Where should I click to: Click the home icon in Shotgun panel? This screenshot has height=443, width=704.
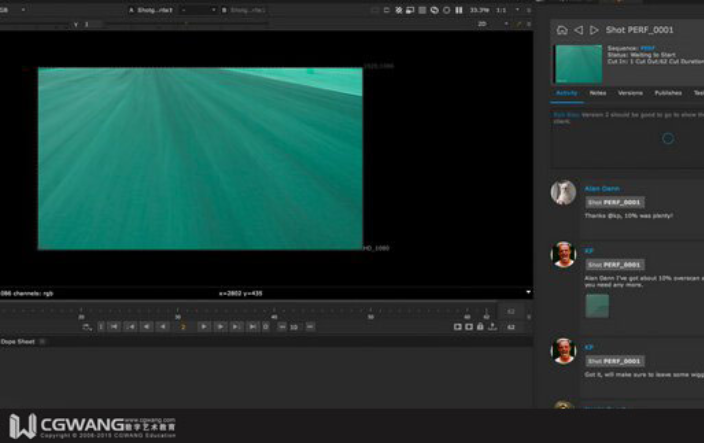click(x=562, y=30)
